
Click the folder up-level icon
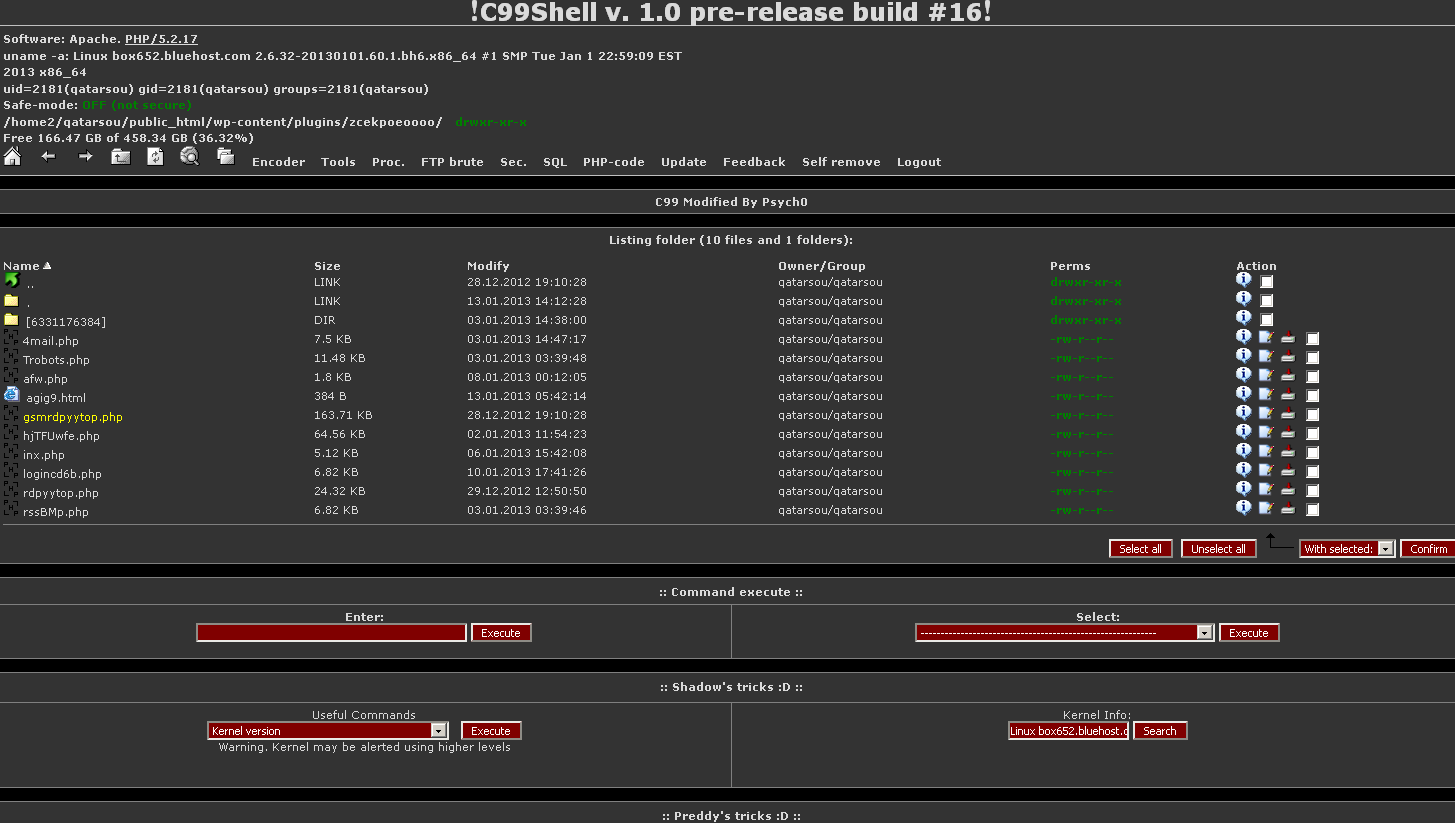tap(120, 156)
